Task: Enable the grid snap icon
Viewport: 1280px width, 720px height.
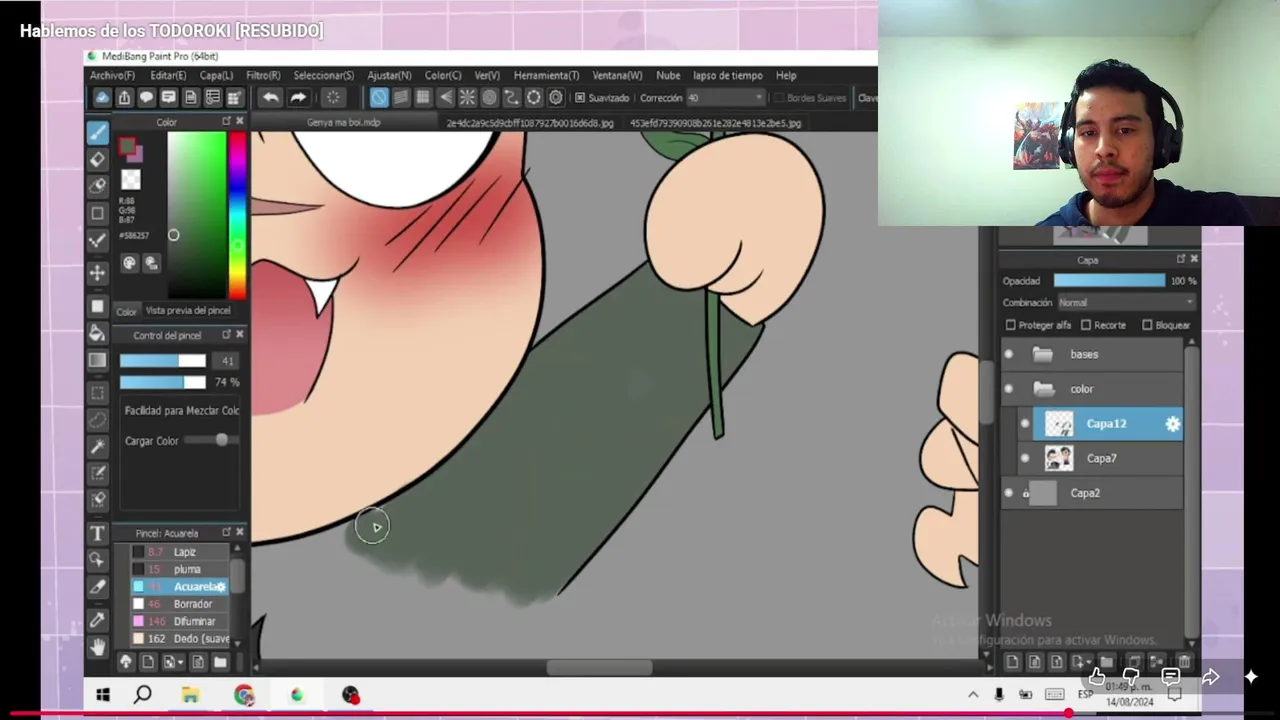Action: tap(423, 97)
